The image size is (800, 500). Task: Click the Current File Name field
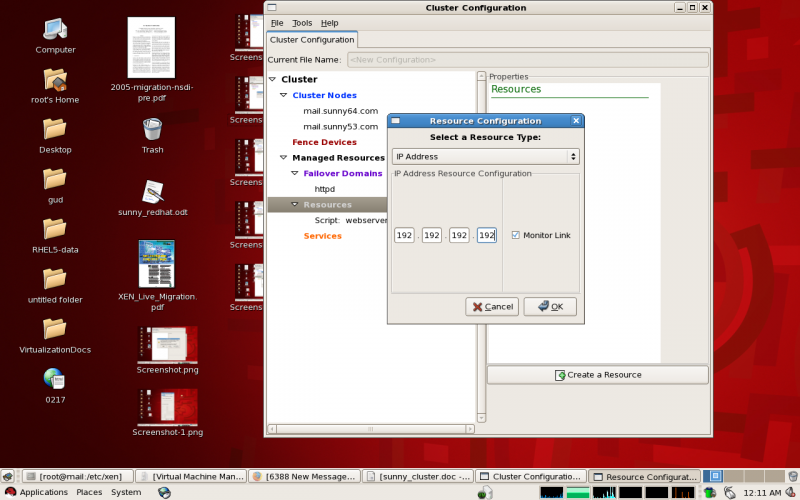[528, 60]
